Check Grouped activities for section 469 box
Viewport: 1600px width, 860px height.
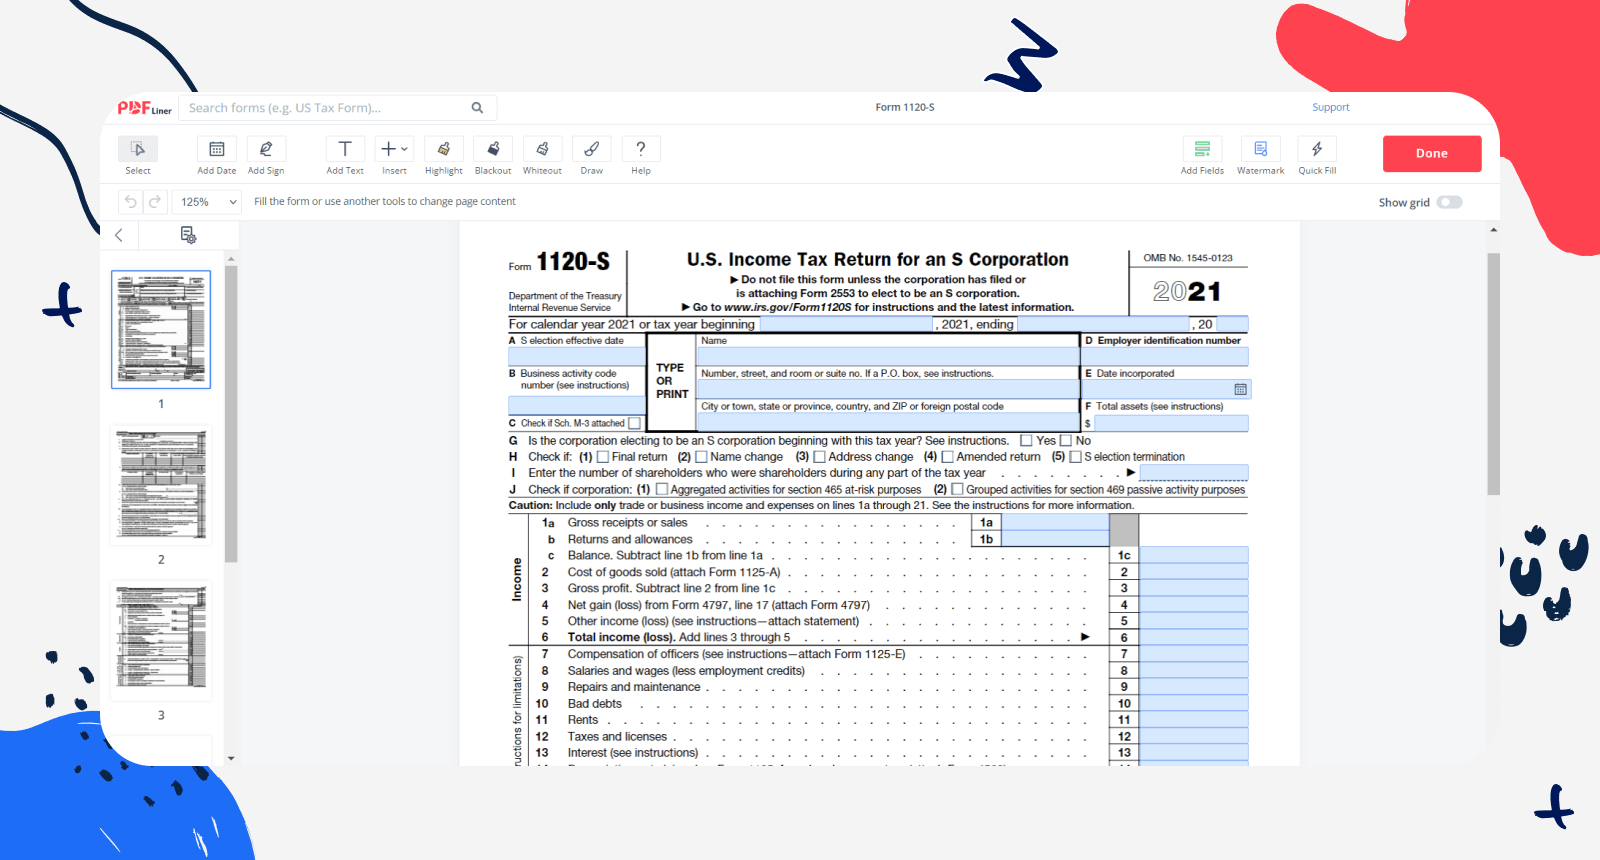click(957, 490)
